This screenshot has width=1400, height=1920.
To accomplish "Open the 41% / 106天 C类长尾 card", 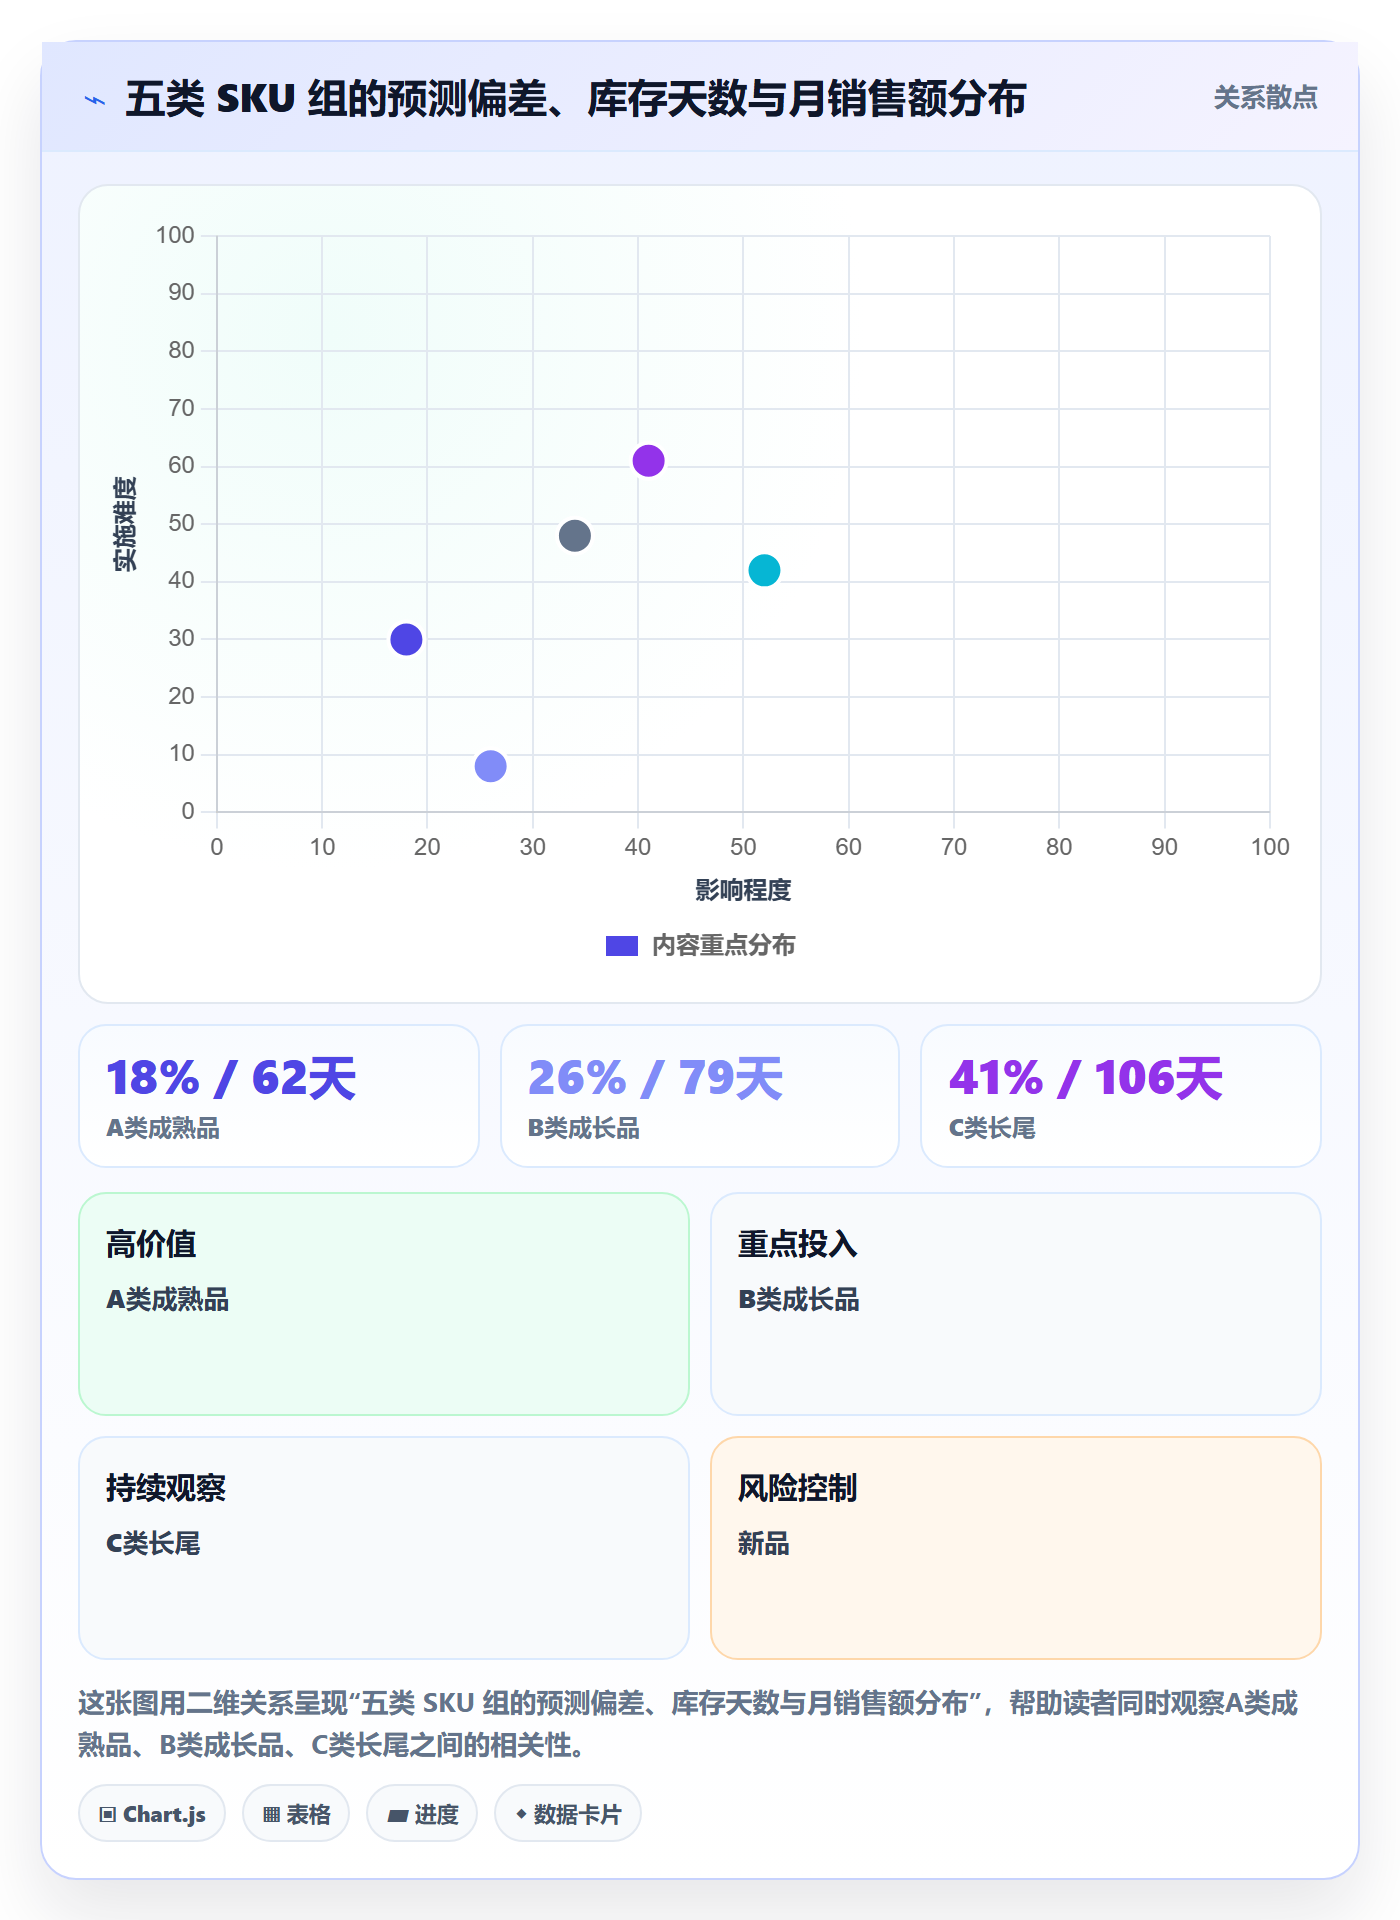I will point(1121,1096).
